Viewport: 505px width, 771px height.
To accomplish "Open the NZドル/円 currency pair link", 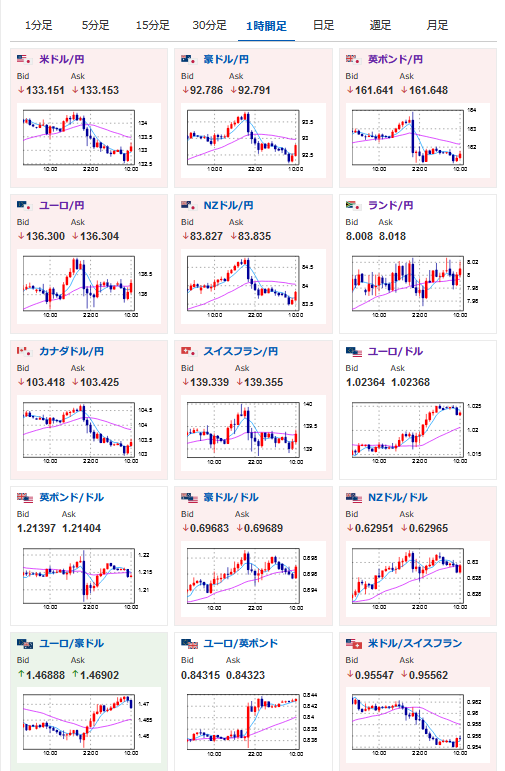I will pyautogui.click(x=228, y=206).
